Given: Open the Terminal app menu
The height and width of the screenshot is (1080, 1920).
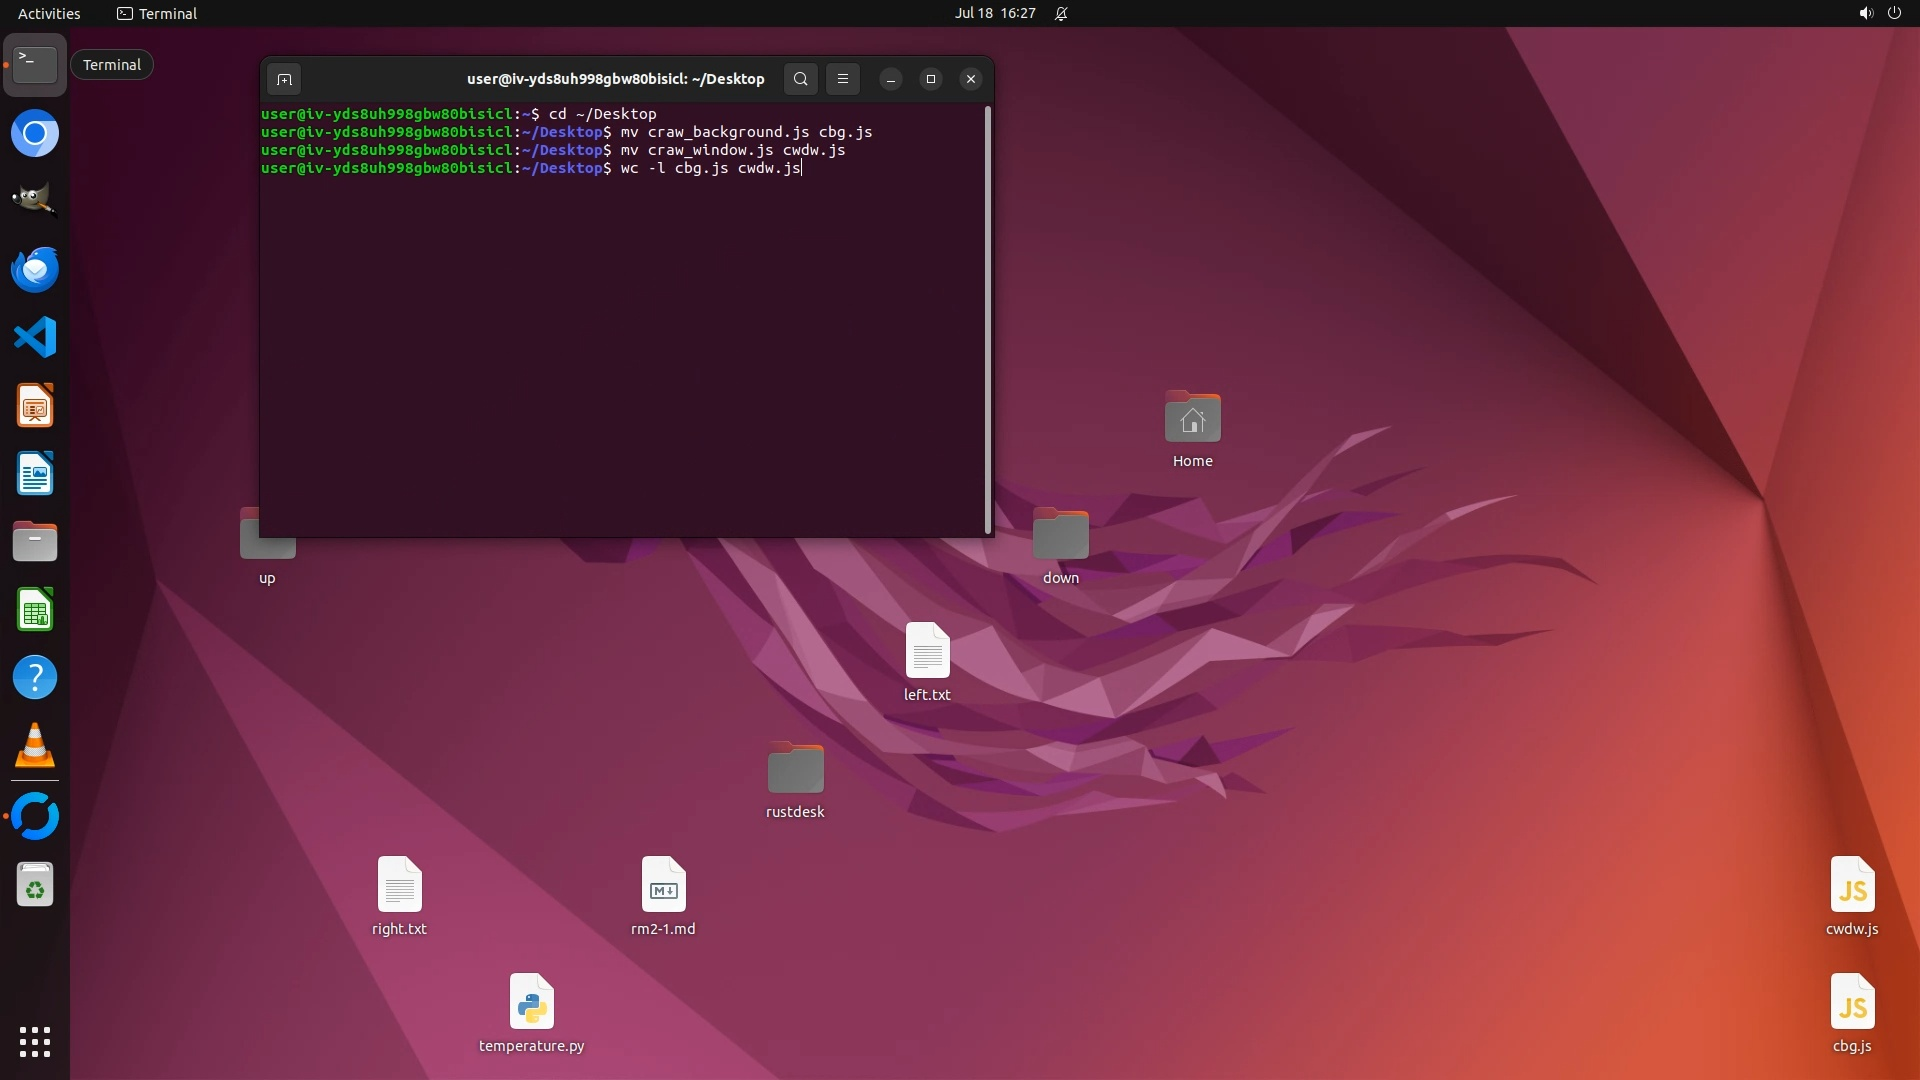Looking at the screenshot, I should click(x=157, y=13).
